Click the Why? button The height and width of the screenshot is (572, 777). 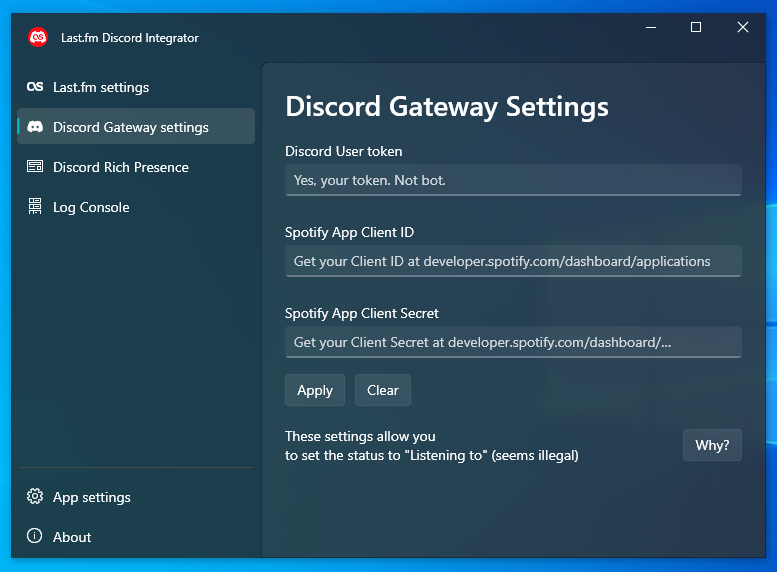712,445
